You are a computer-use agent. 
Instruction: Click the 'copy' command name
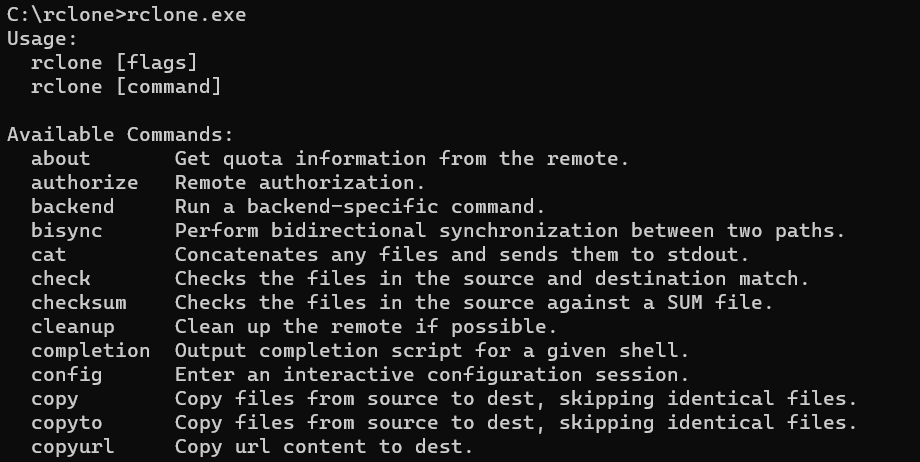55,399
